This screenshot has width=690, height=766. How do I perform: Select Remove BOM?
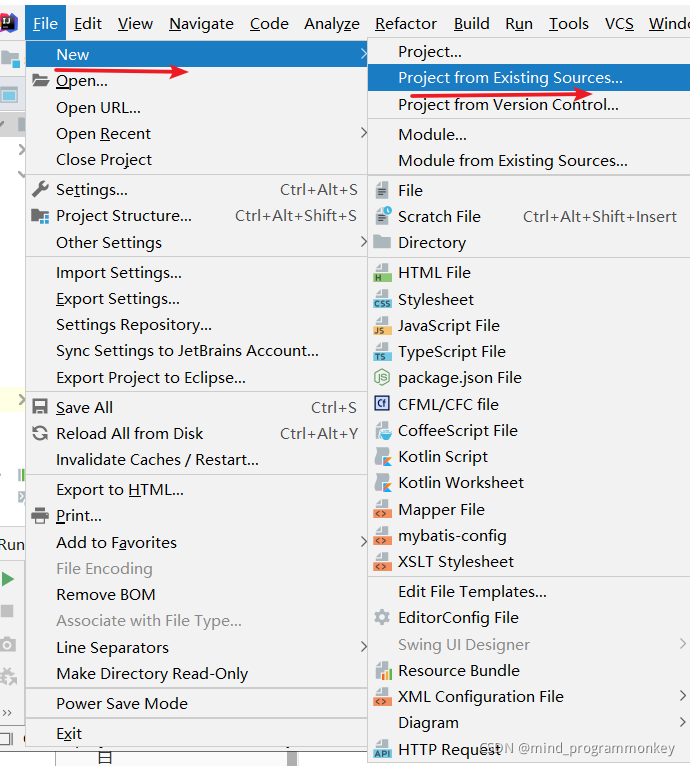pos(196,595)
